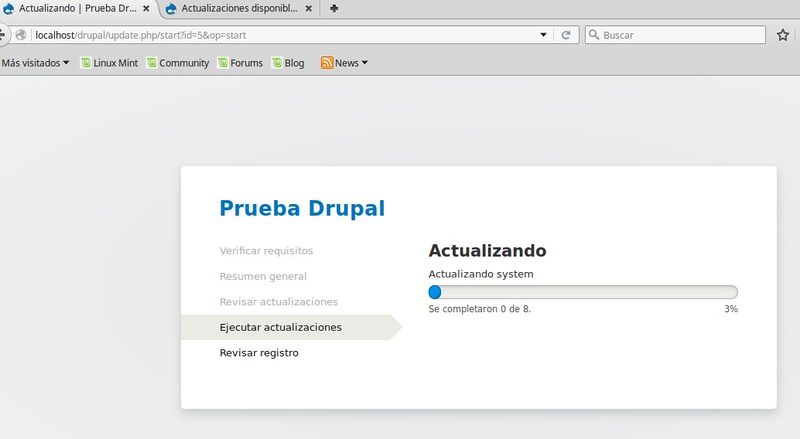Click the 'Se completaron 0 de 8.' message

tap(480, 309)
